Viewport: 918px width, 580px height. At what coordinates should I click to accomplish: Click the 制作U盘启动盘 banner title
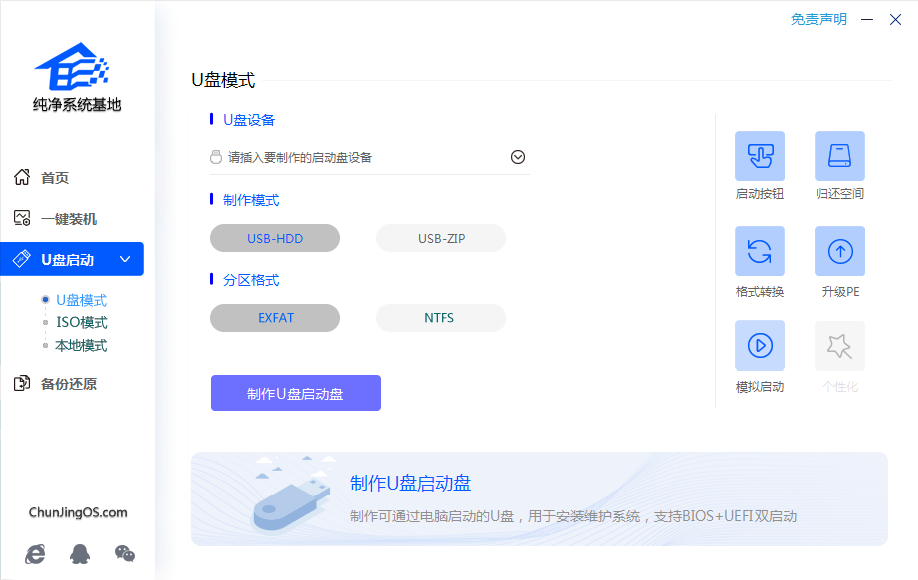410,483
